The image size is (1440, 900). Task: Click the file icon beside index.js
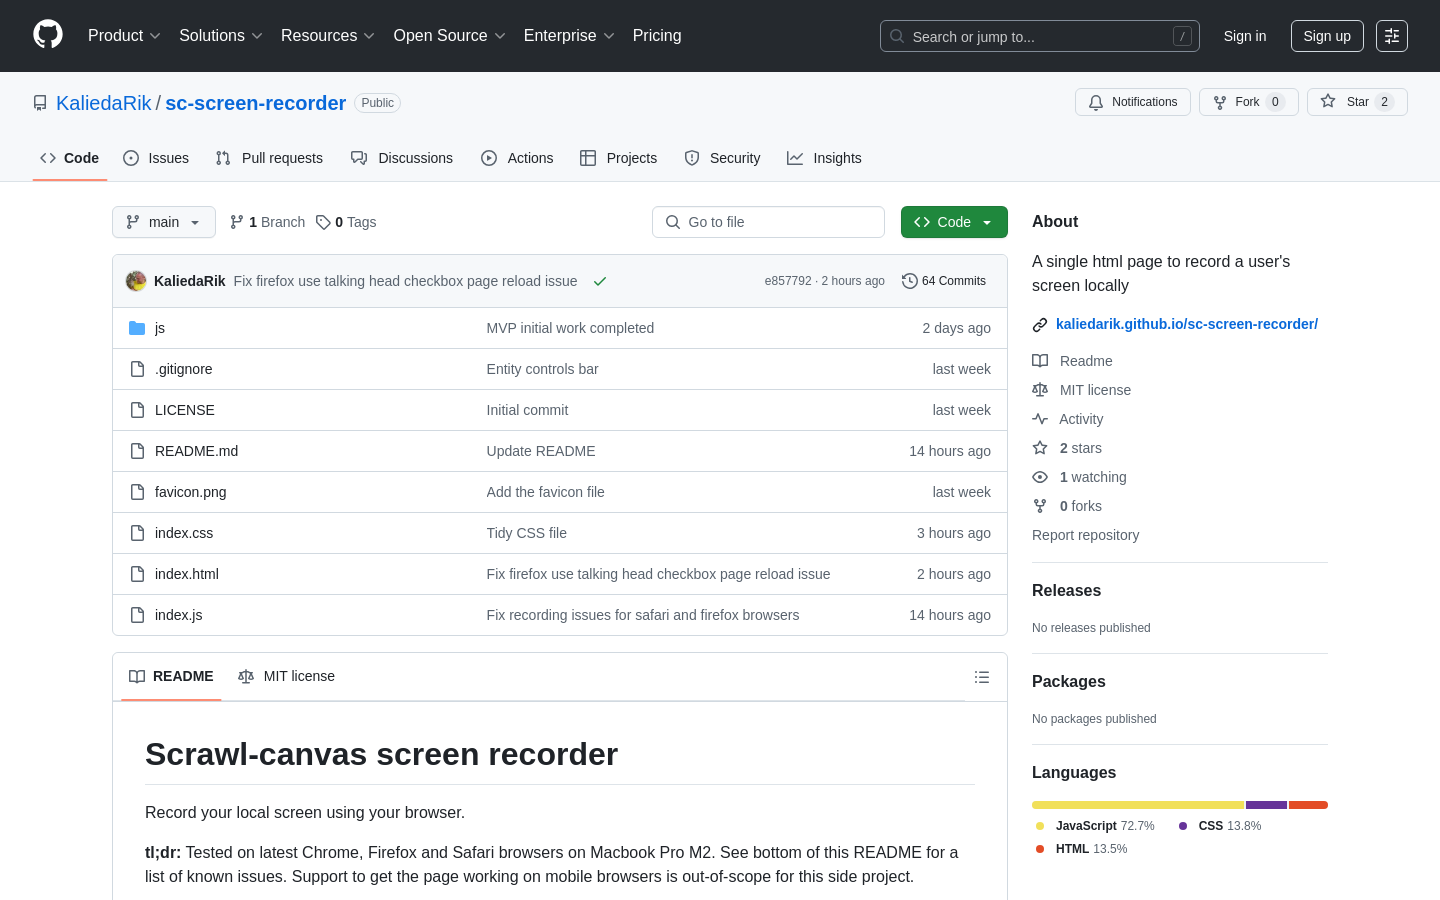point(137,615)
